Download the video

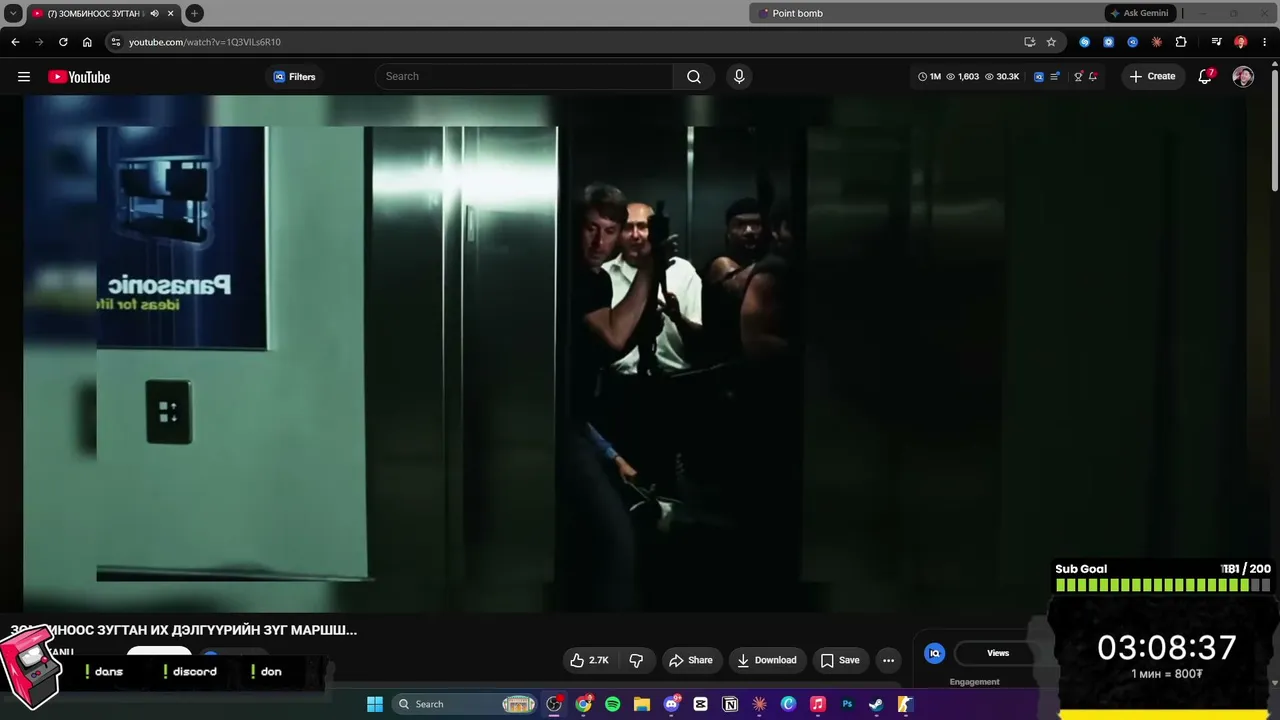click(767, 660)
